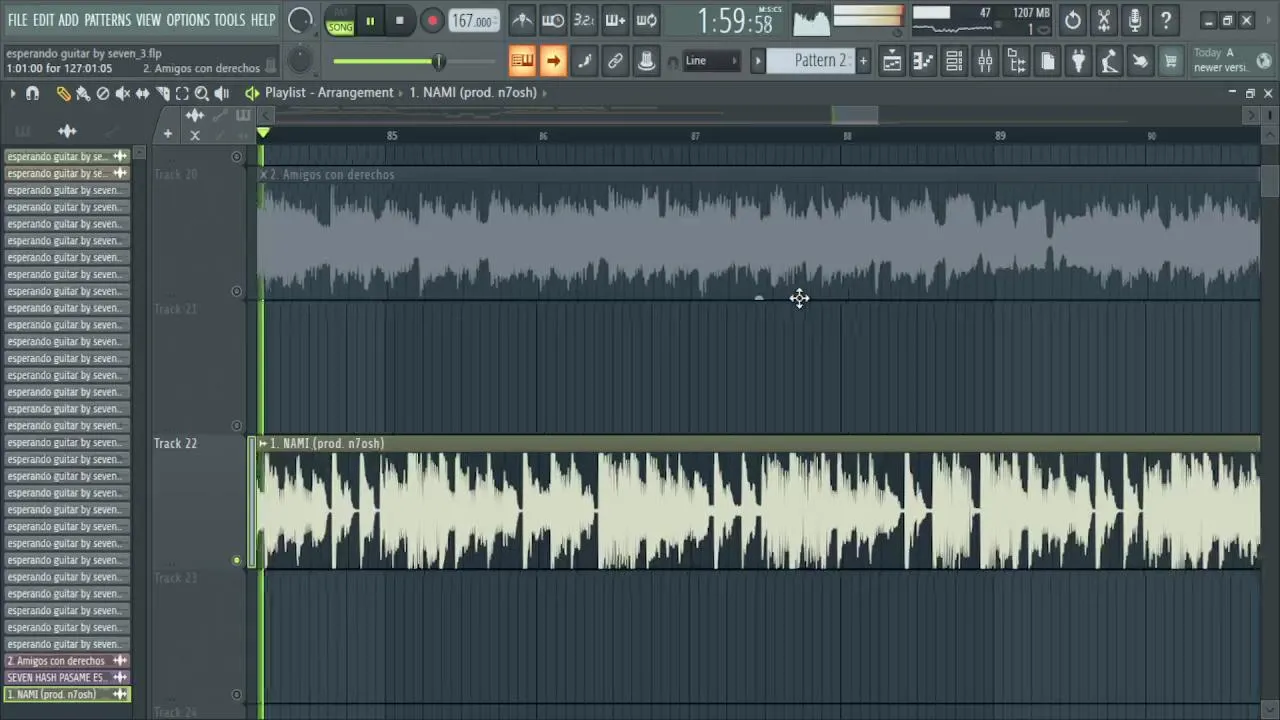
Task: Toggle countdown before recording
Action: click(584, 20)
